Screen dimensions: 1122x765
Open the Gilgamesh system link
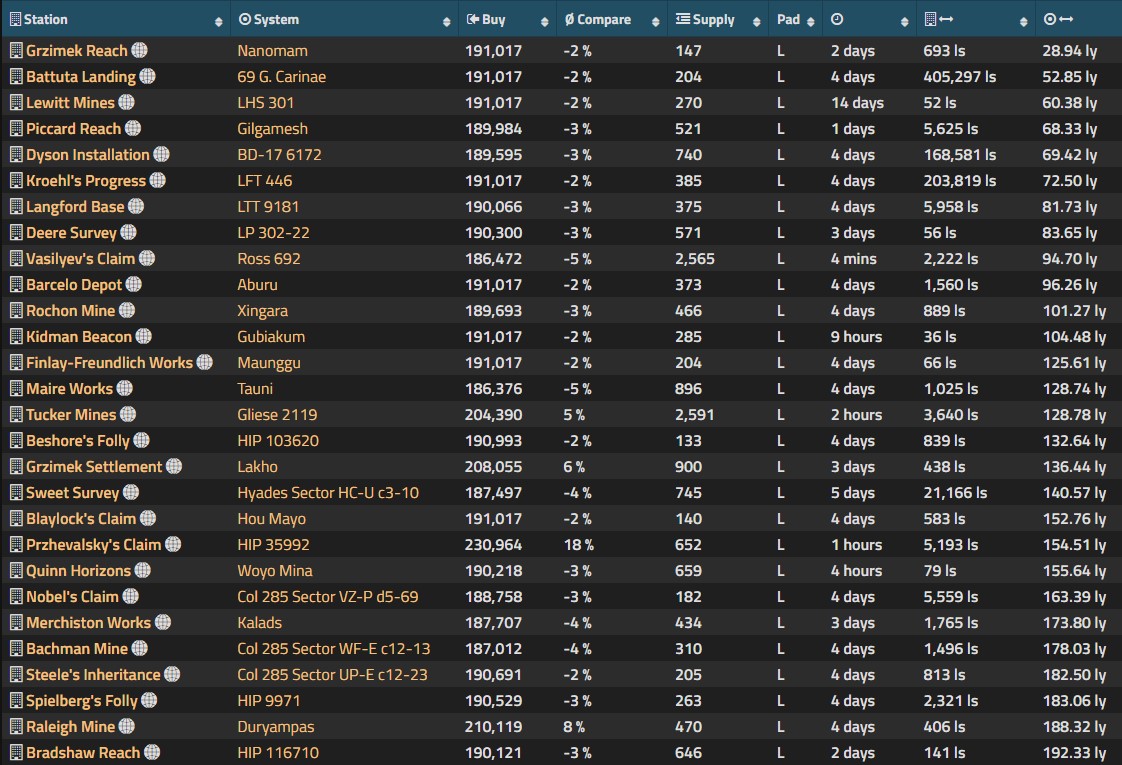click(x=273, y=129)
